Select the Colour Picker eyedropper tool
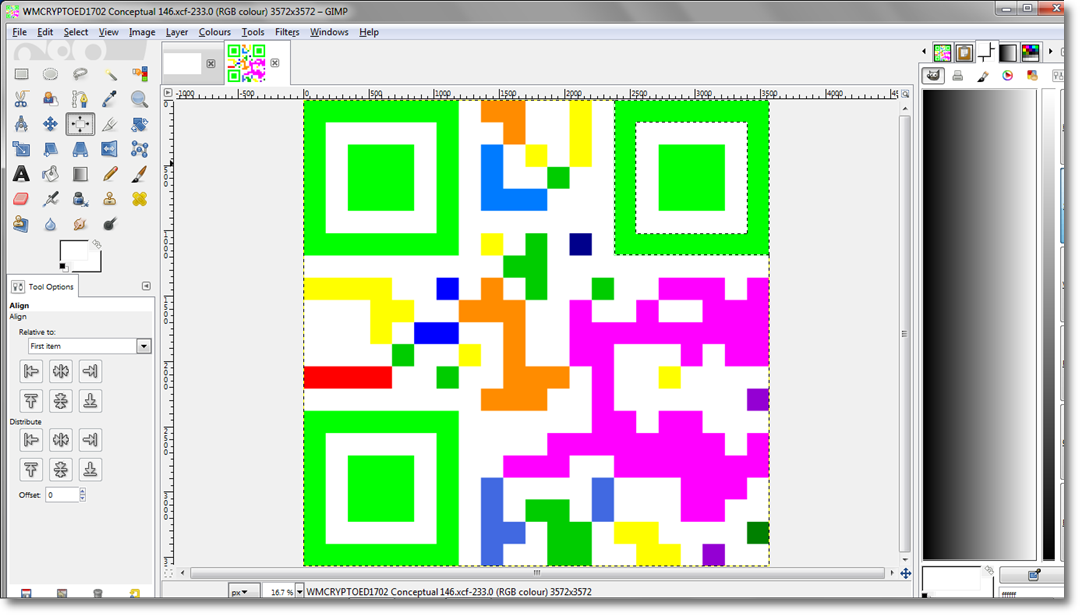1080x615 pixels. pos(110,99)
